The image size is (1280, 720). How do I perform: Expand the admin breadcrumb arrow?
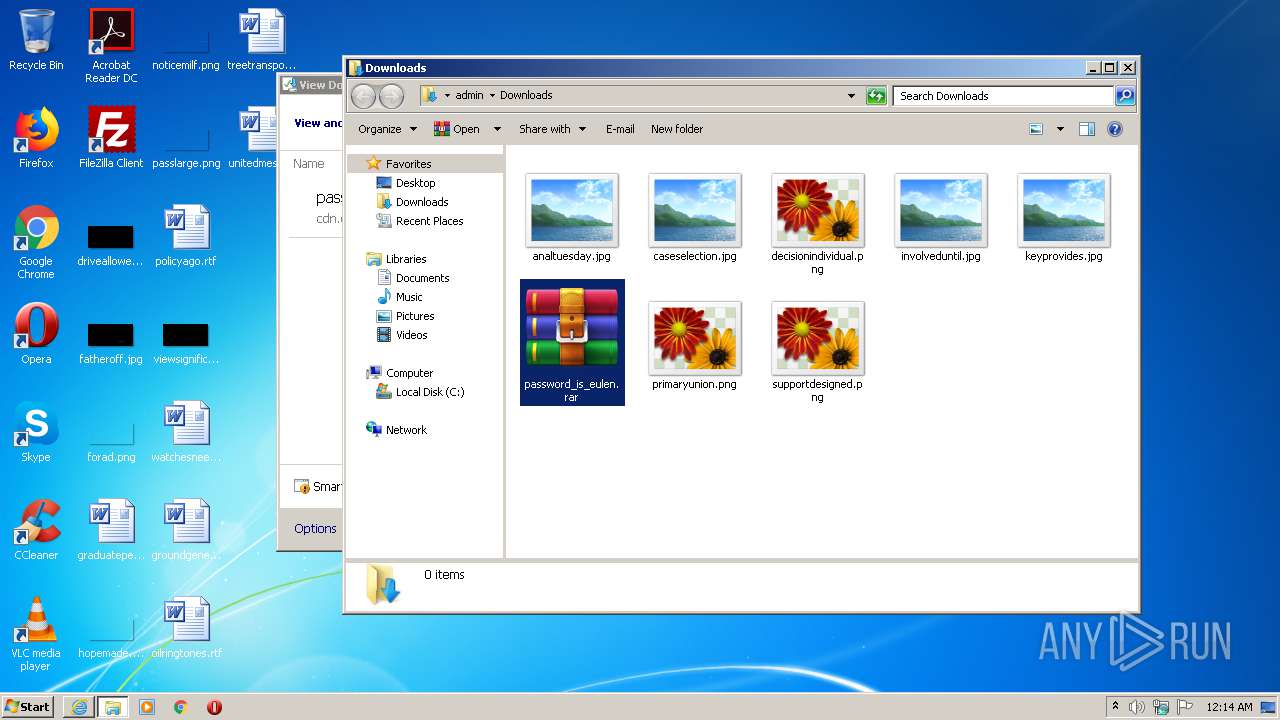[492, 96]
